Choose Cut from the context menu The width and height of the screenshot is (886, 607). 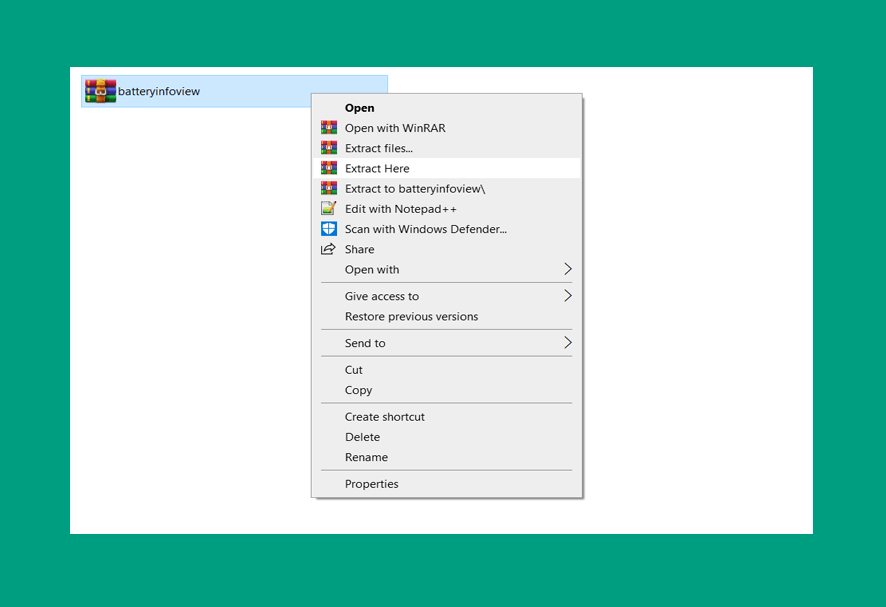tap(446, 370)
